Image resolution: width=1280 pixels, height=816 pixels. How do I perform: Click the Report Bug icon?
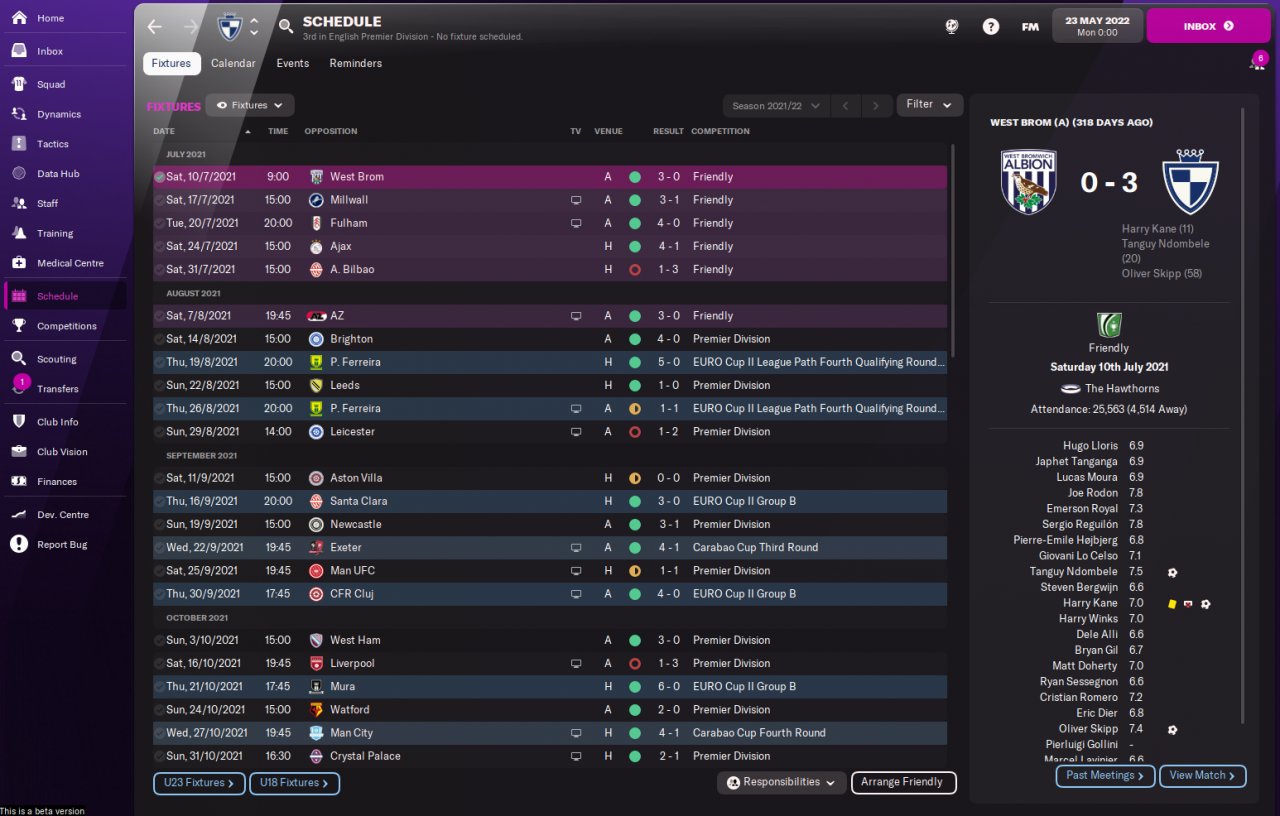19,544
